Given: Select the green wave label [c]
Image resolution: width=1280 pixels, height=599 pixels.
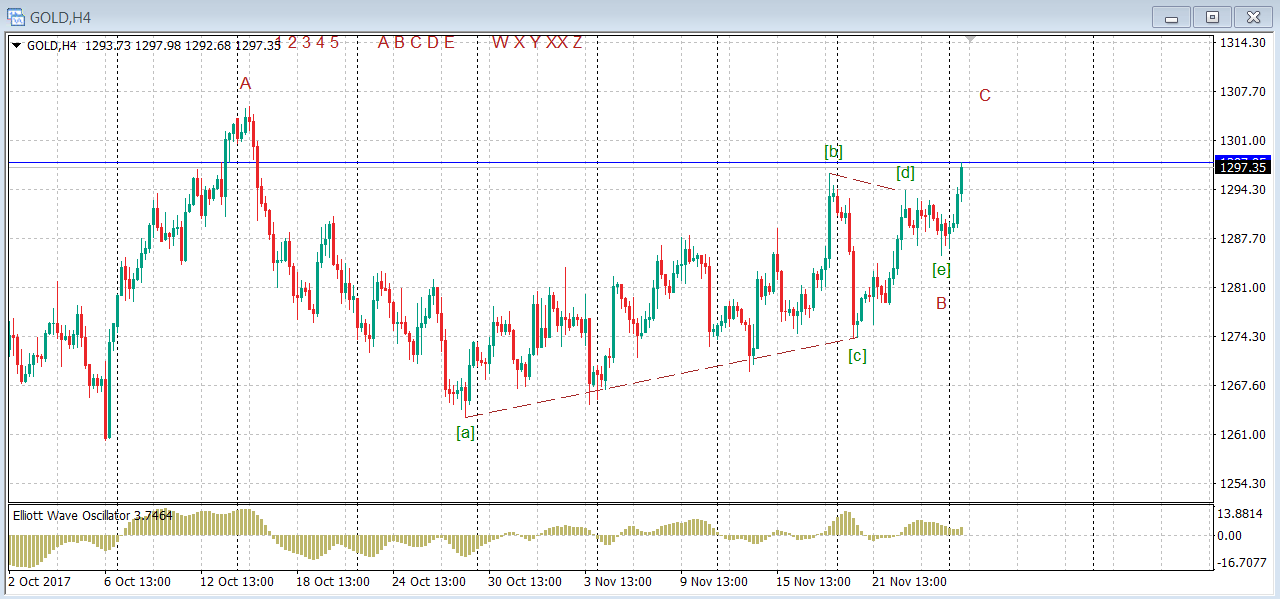Looking at the screenshot, I should click(857, 355).
